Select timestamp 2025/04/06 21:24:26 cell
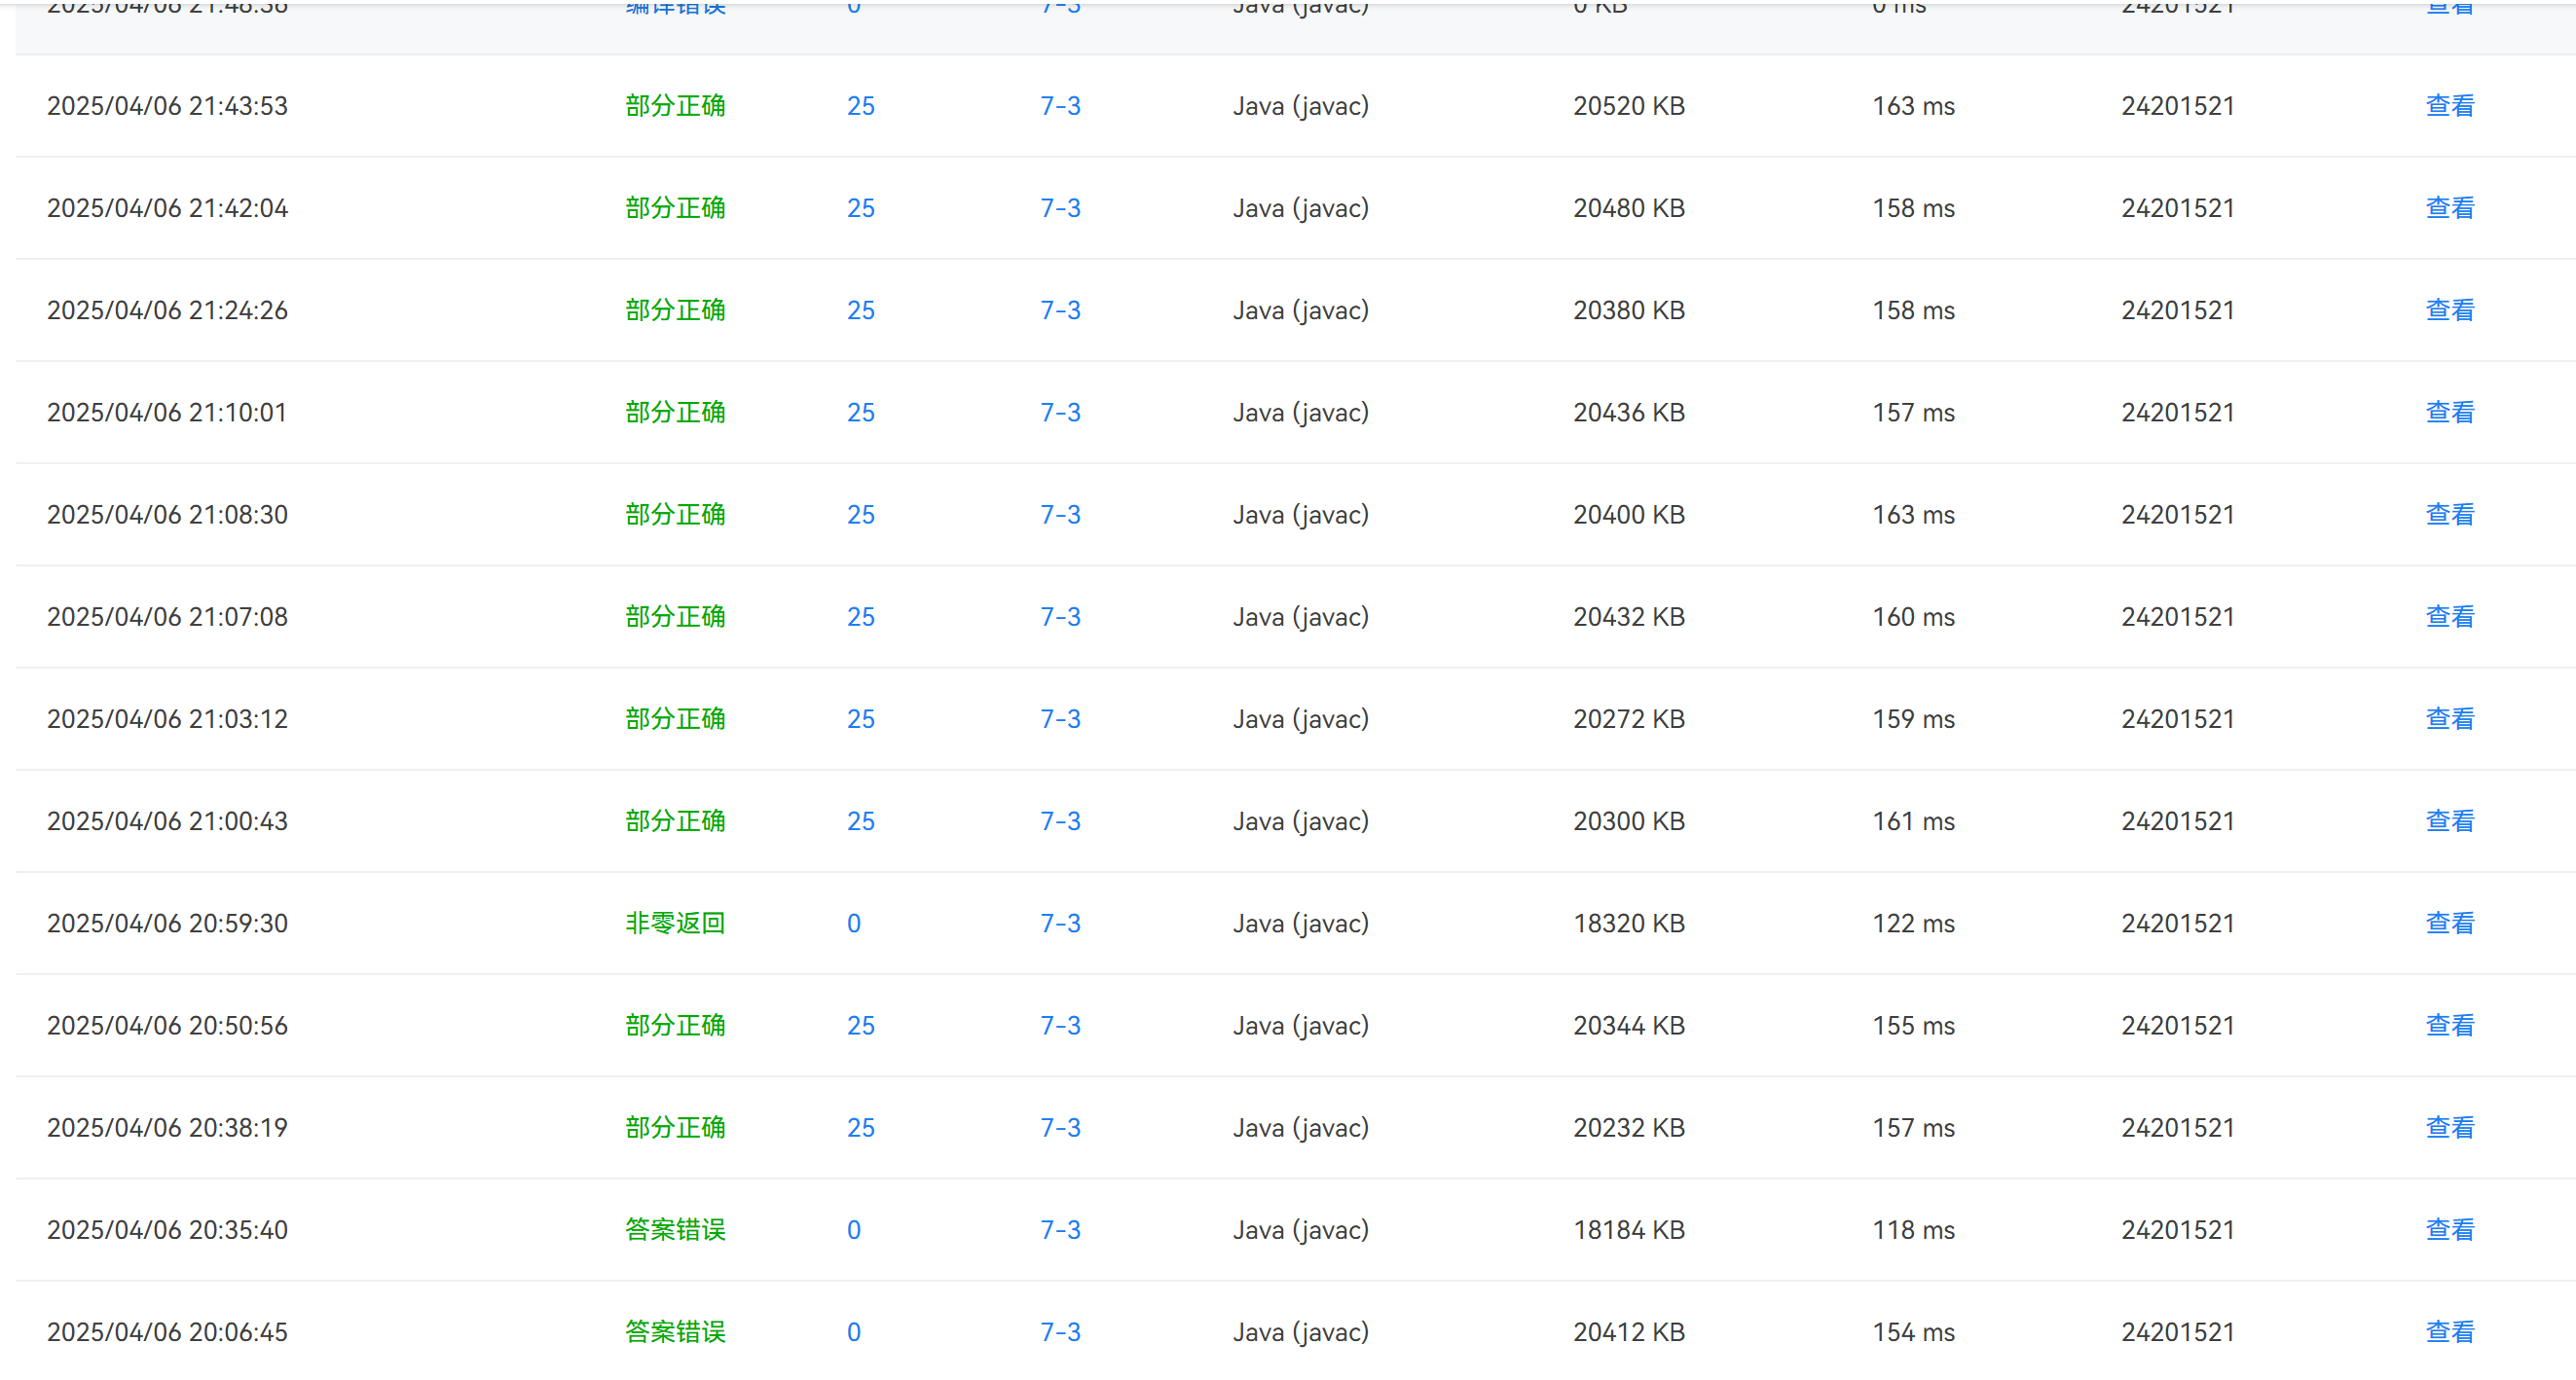The image size is (2576, 1380). (x=167, y=310)
